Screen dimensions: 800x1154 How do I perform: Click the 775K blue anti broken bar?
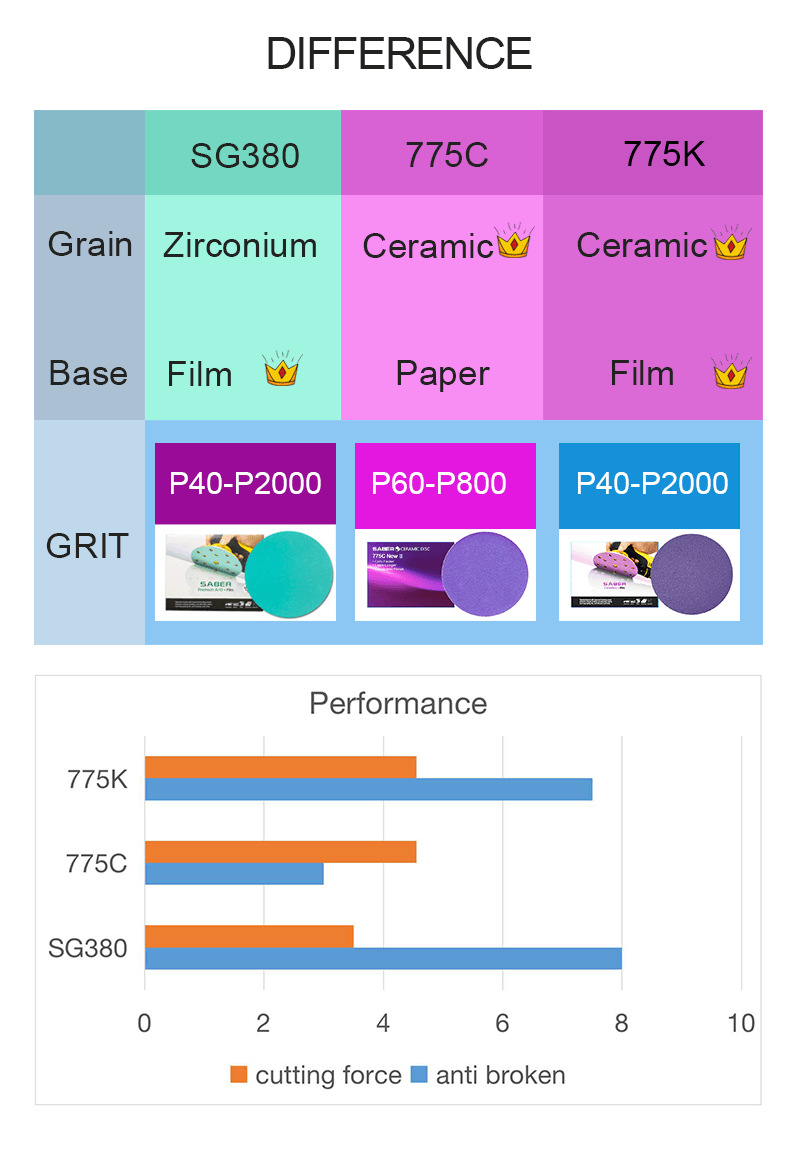[369, 790]
